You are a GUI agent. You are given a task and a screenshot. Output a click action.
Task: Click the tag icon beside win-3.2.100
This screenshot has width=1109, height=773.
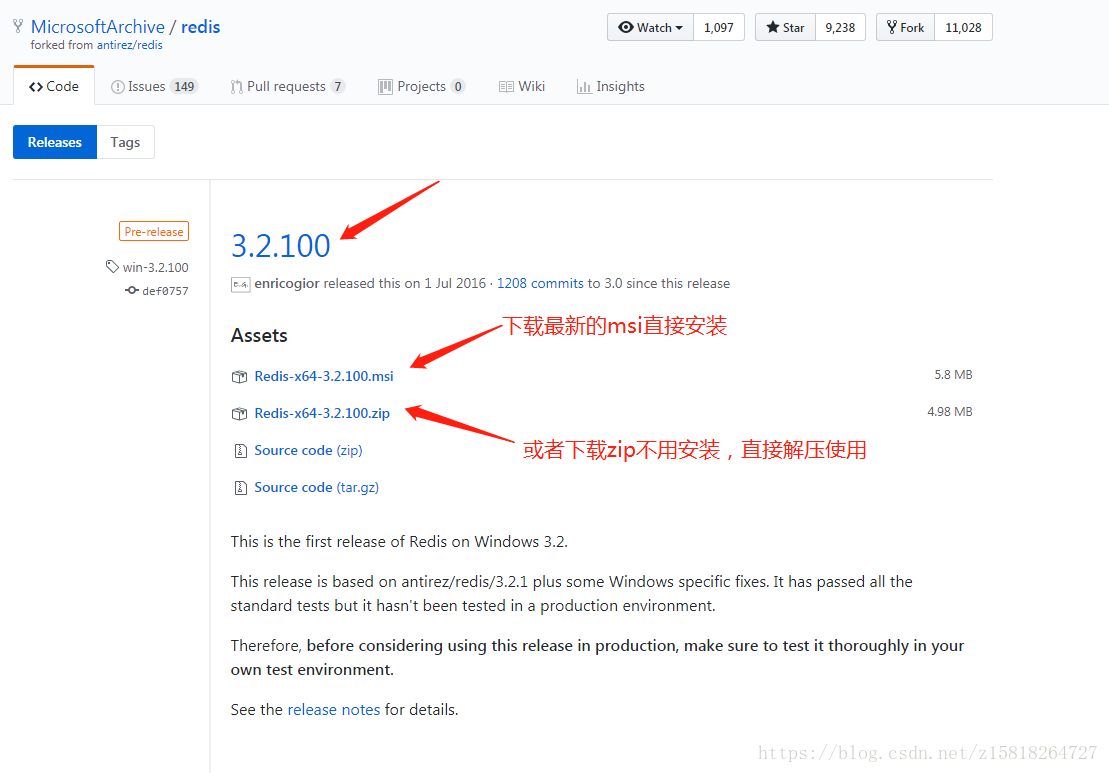112,266
